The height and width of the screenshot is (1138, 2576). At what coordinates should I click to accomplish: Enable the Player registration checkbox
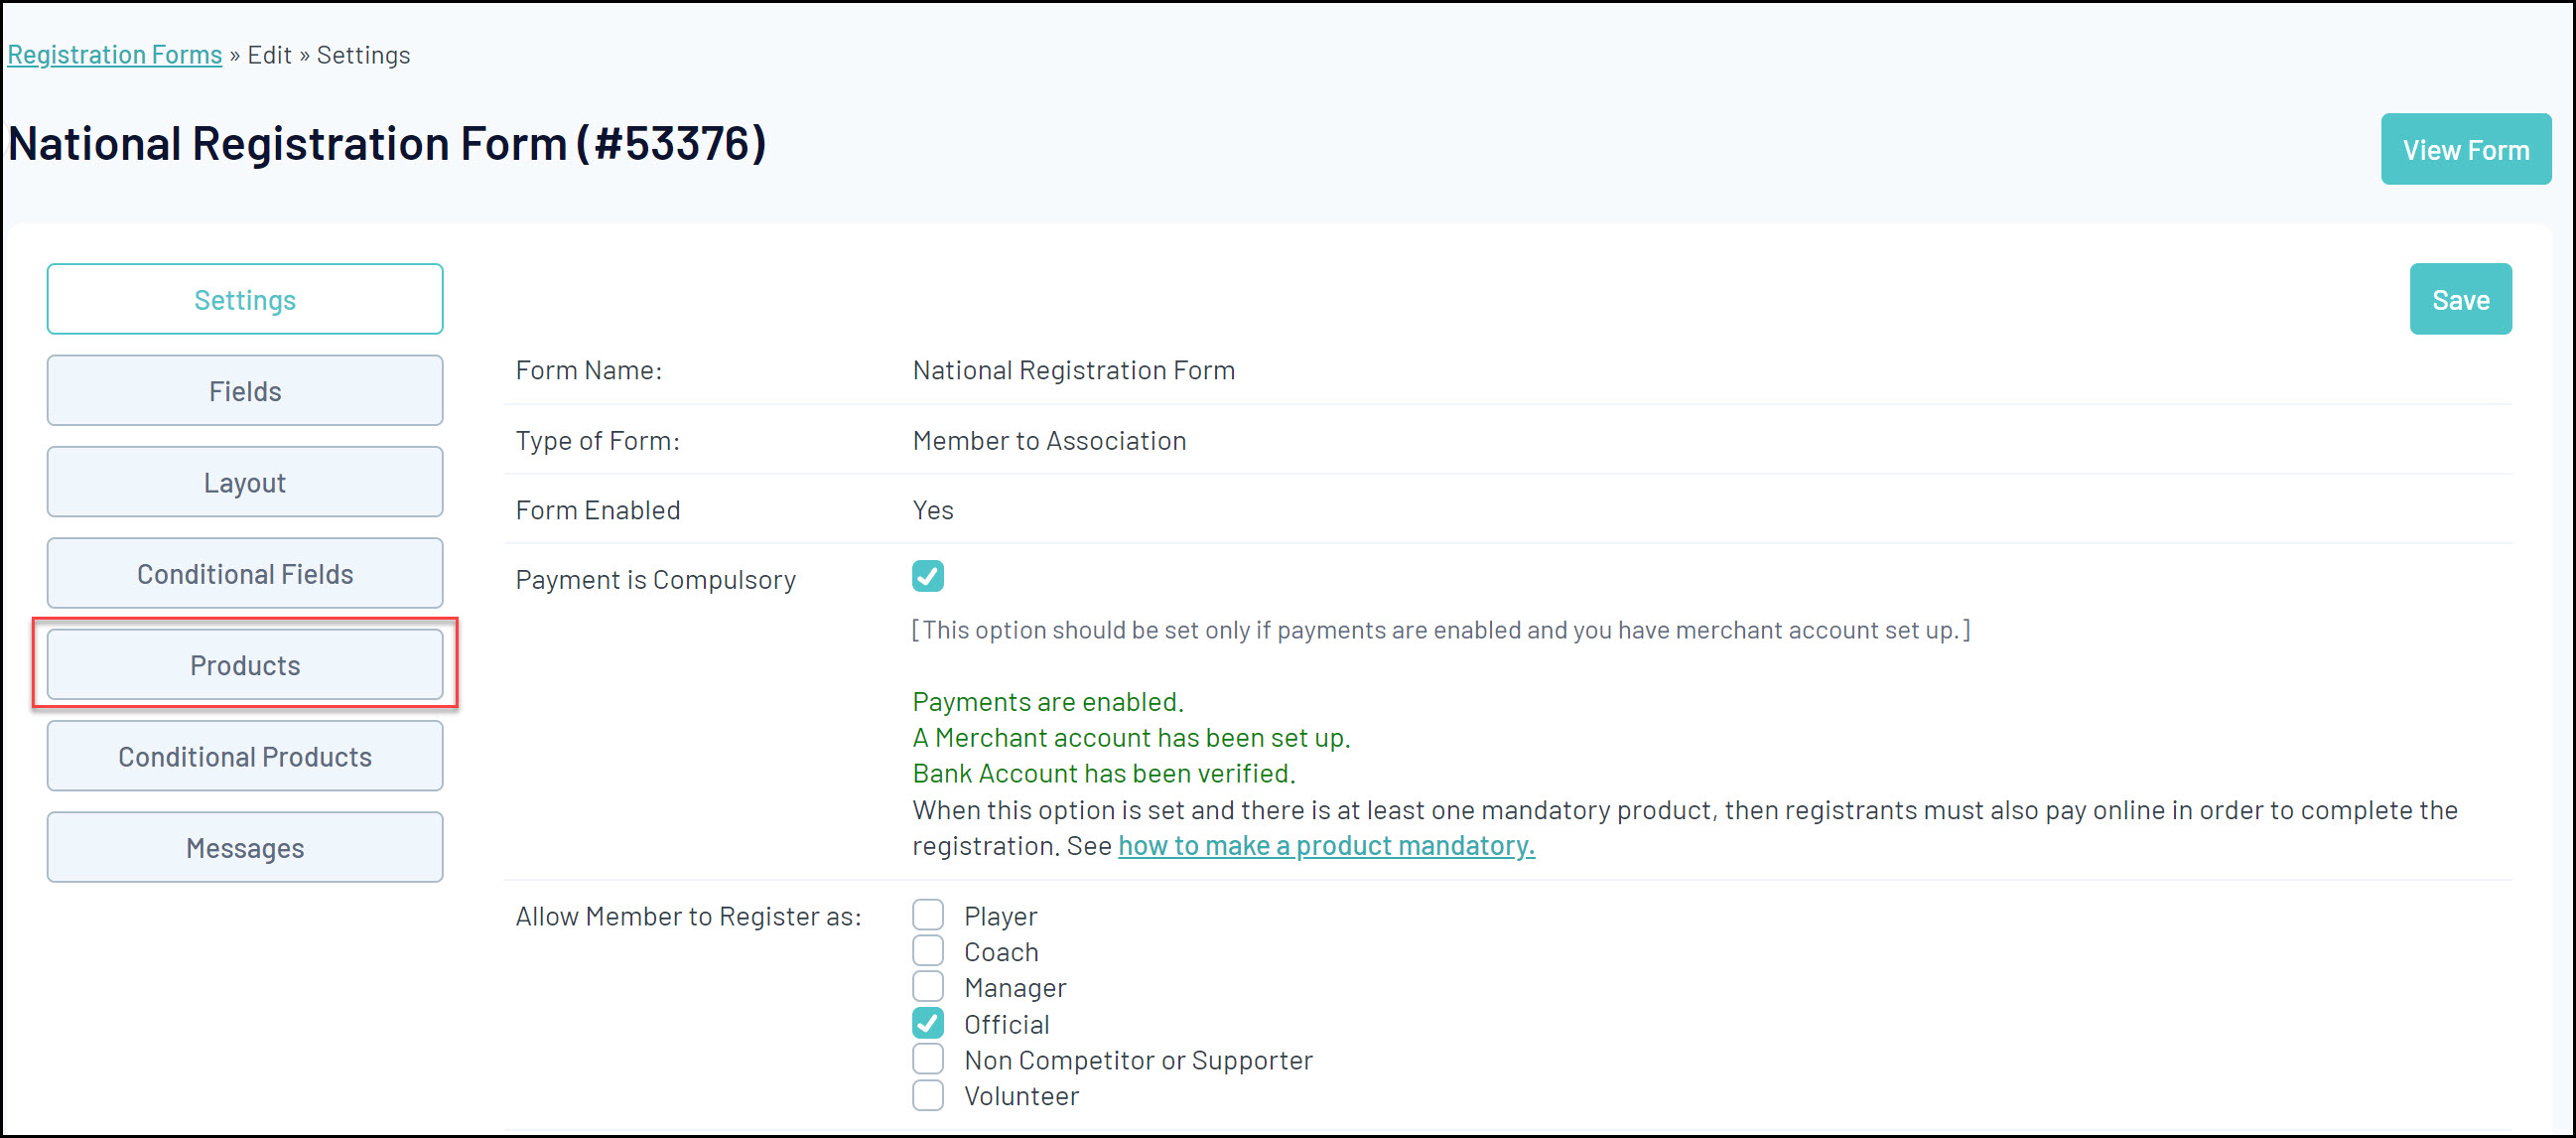pyautogui.click(x=927, y=915)
